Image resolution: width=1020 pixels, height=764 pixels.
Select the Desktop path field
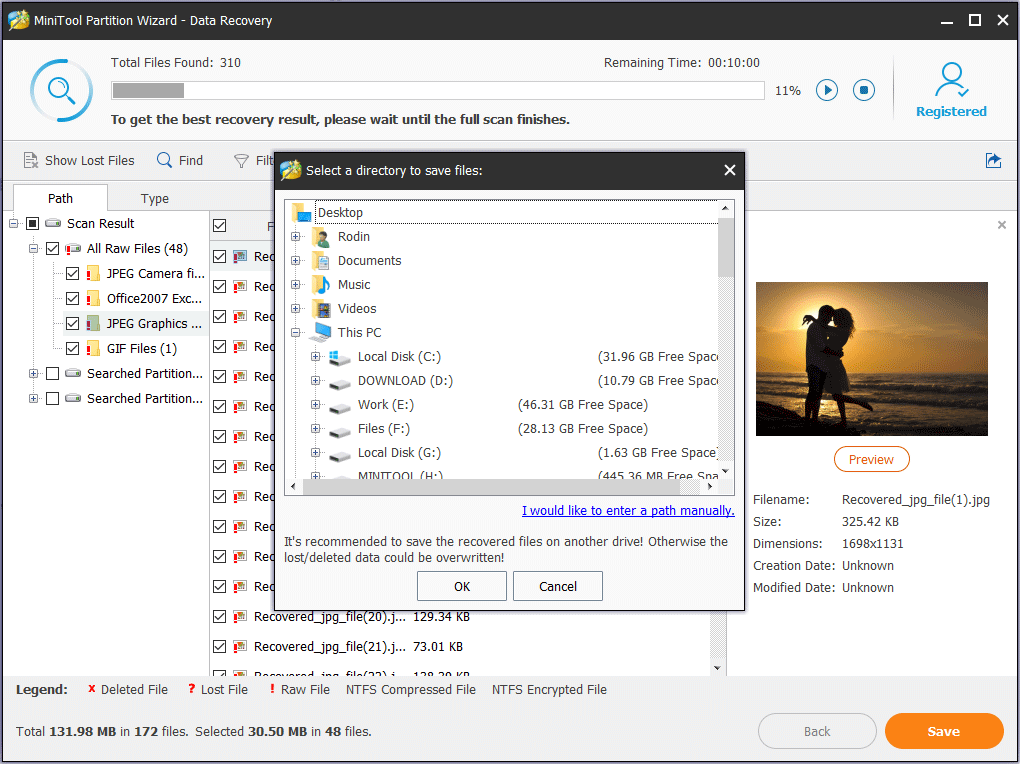(517, 212)
